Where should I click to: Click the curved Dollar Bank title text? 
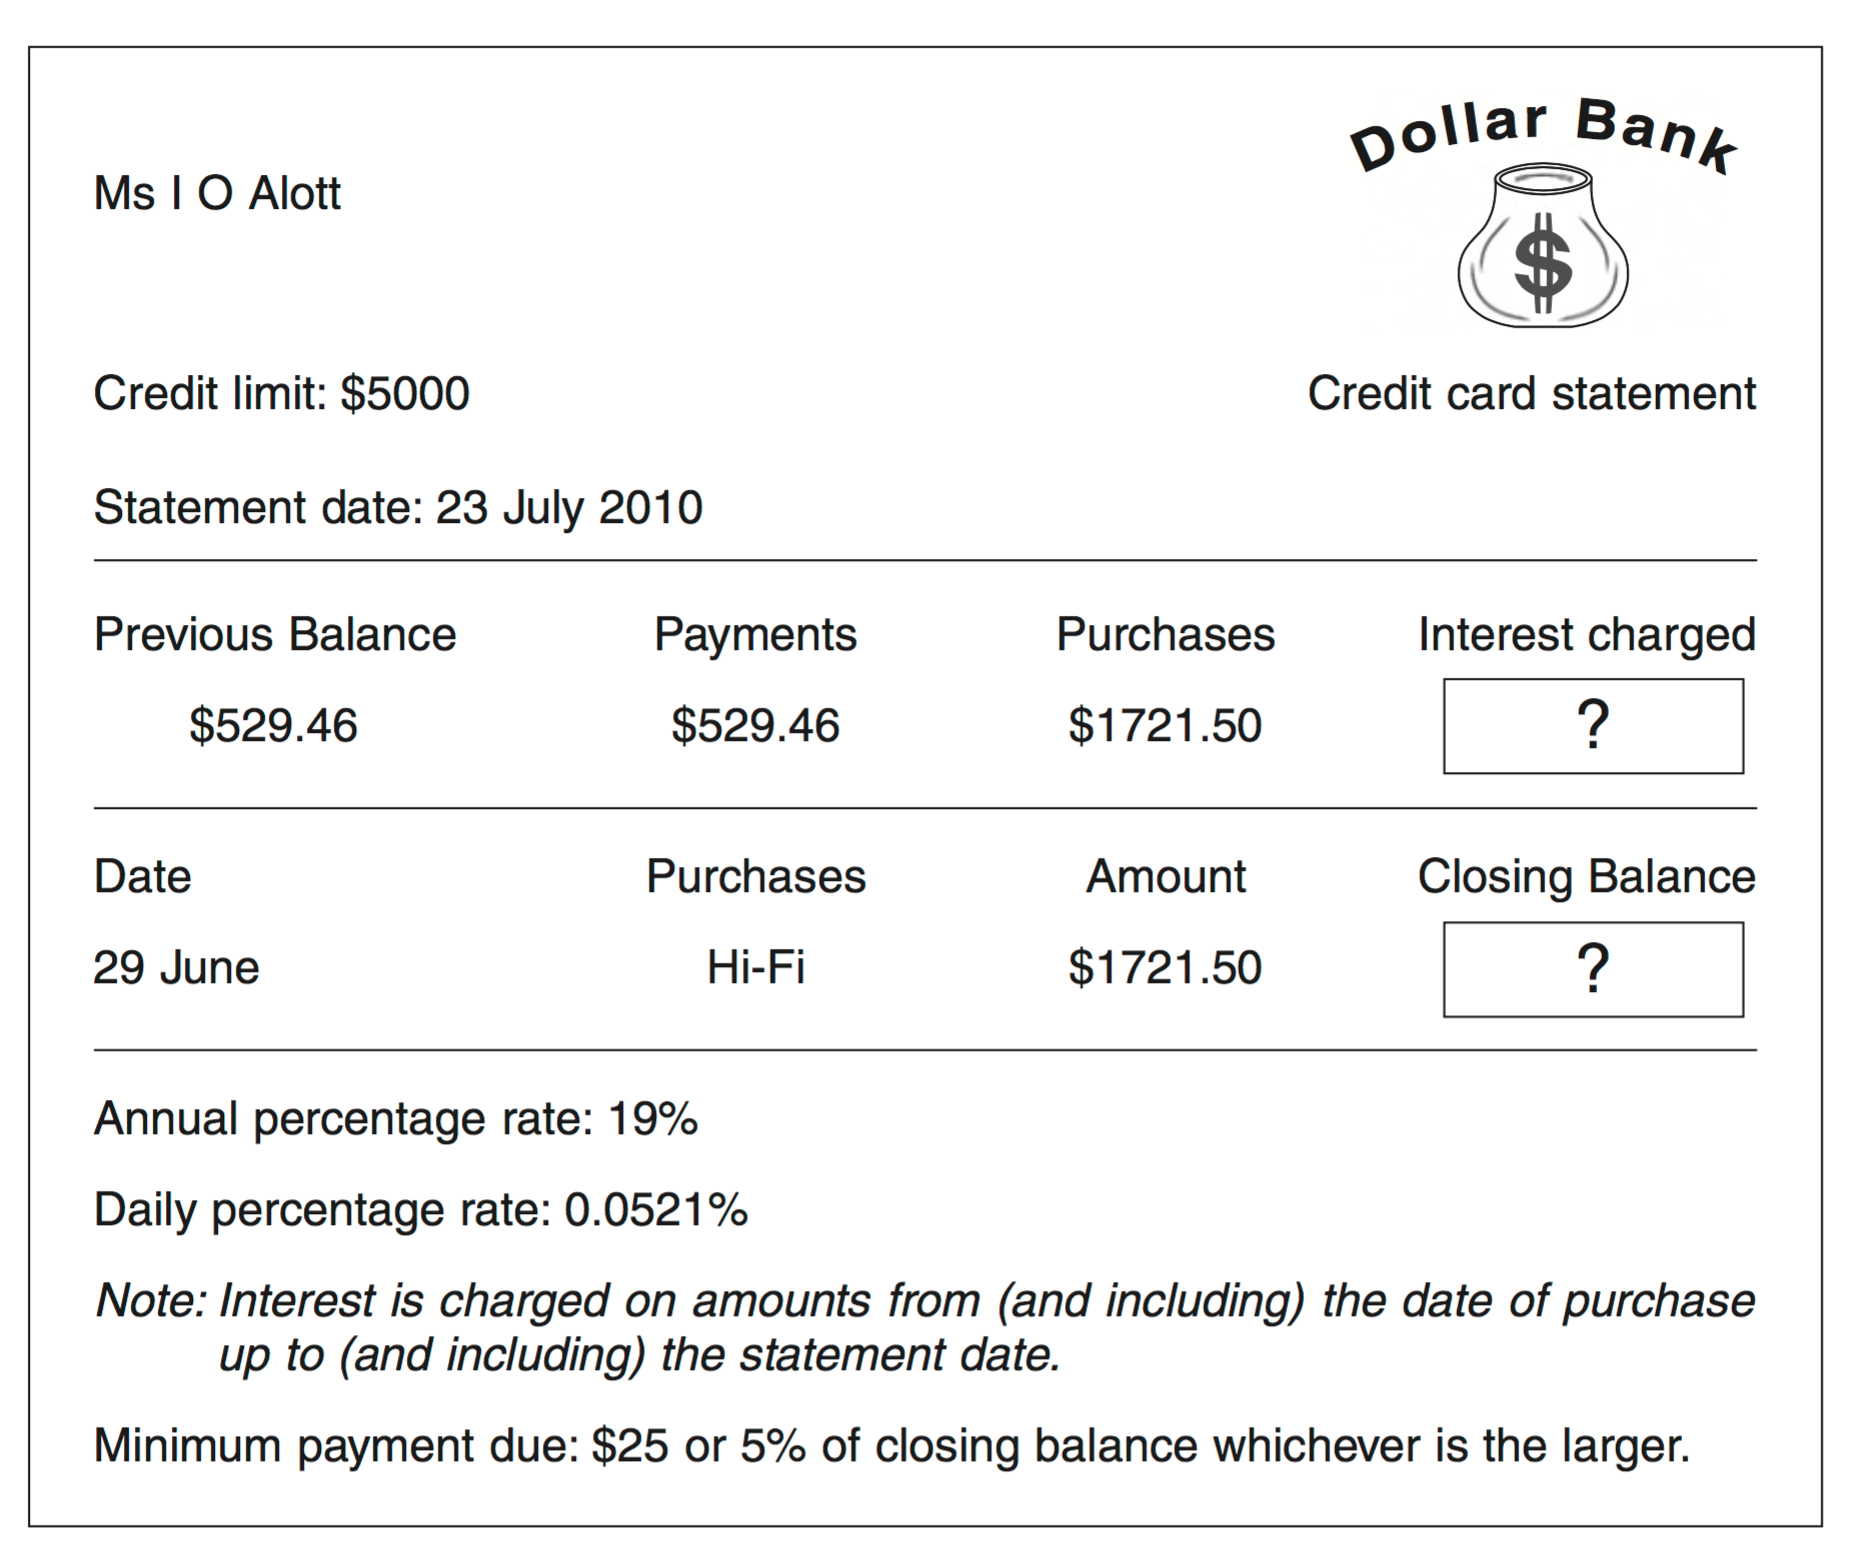point(1544,135)
